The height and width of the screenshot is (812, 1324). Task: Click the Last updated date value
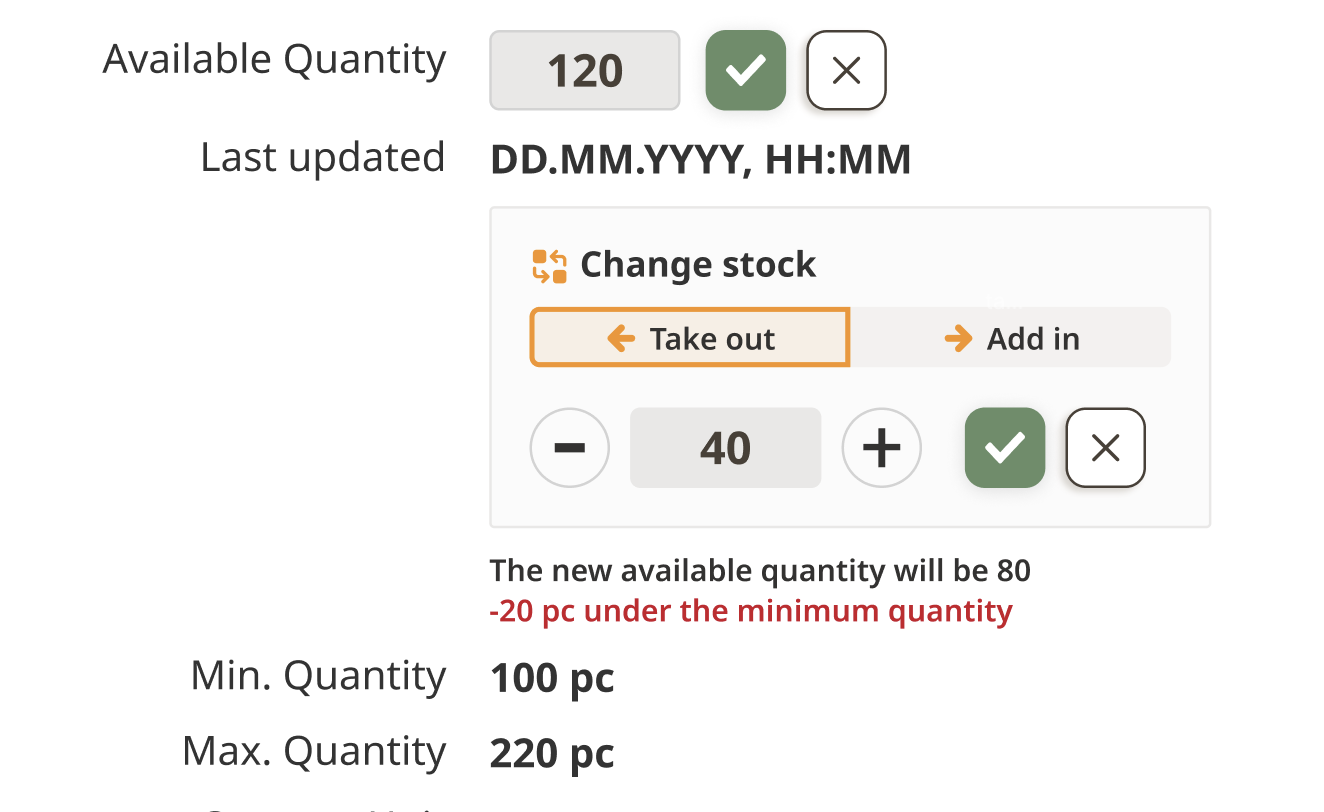coord(700,160)
